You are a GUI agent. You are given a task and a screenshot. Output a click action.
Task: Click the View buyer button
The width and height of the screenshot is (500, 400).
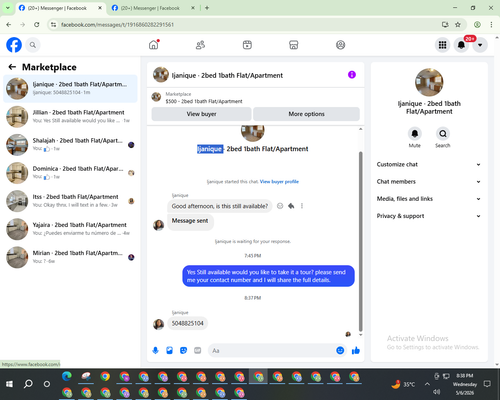coord(201,114)
